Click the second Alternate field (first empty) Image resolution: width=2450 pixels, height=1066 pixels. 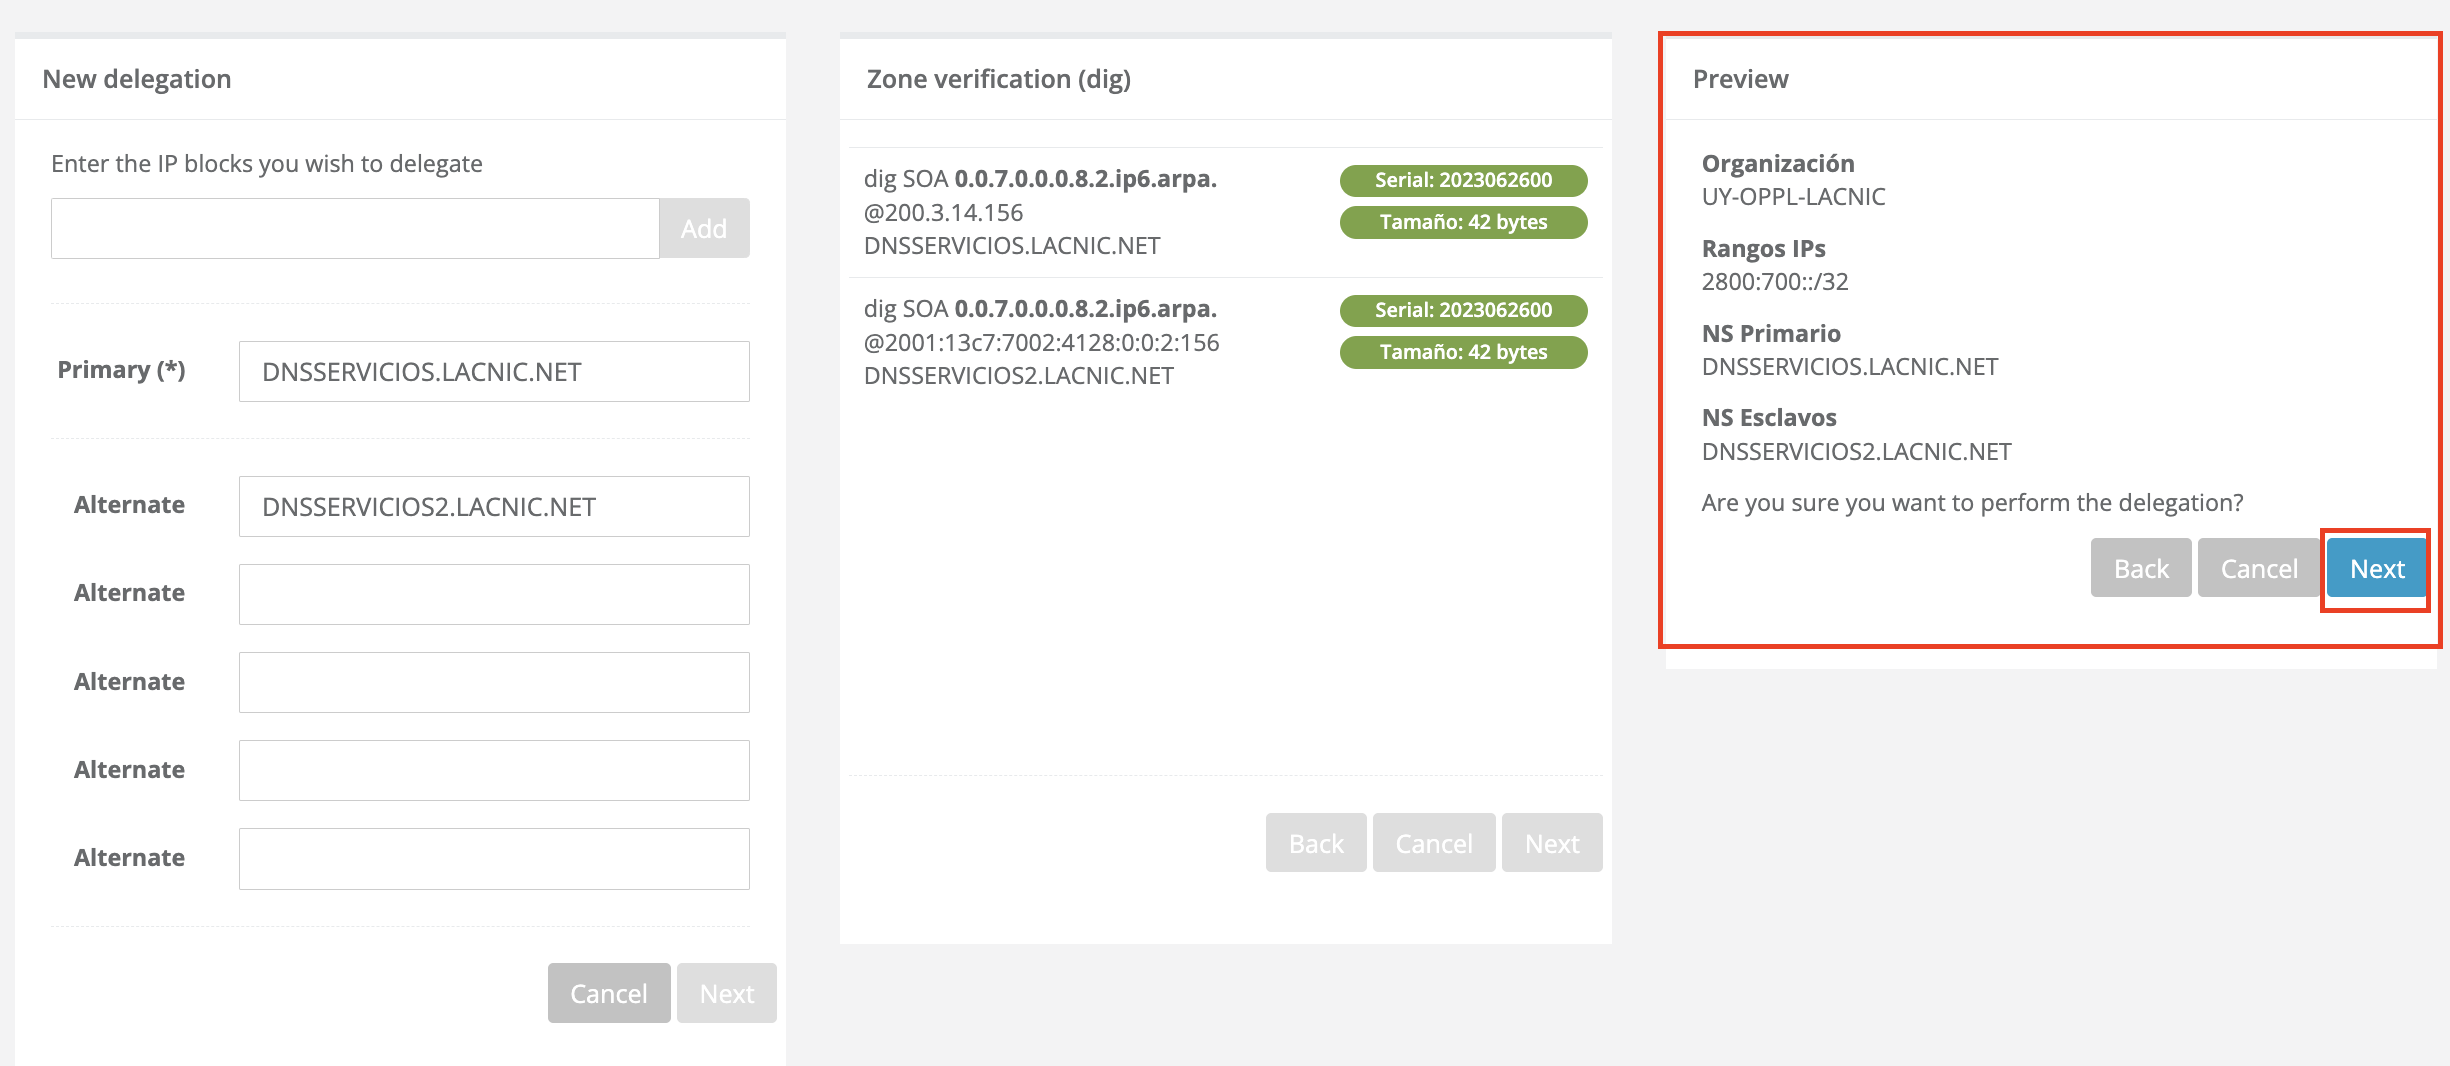pyautogui.click(x=494, y=595)
